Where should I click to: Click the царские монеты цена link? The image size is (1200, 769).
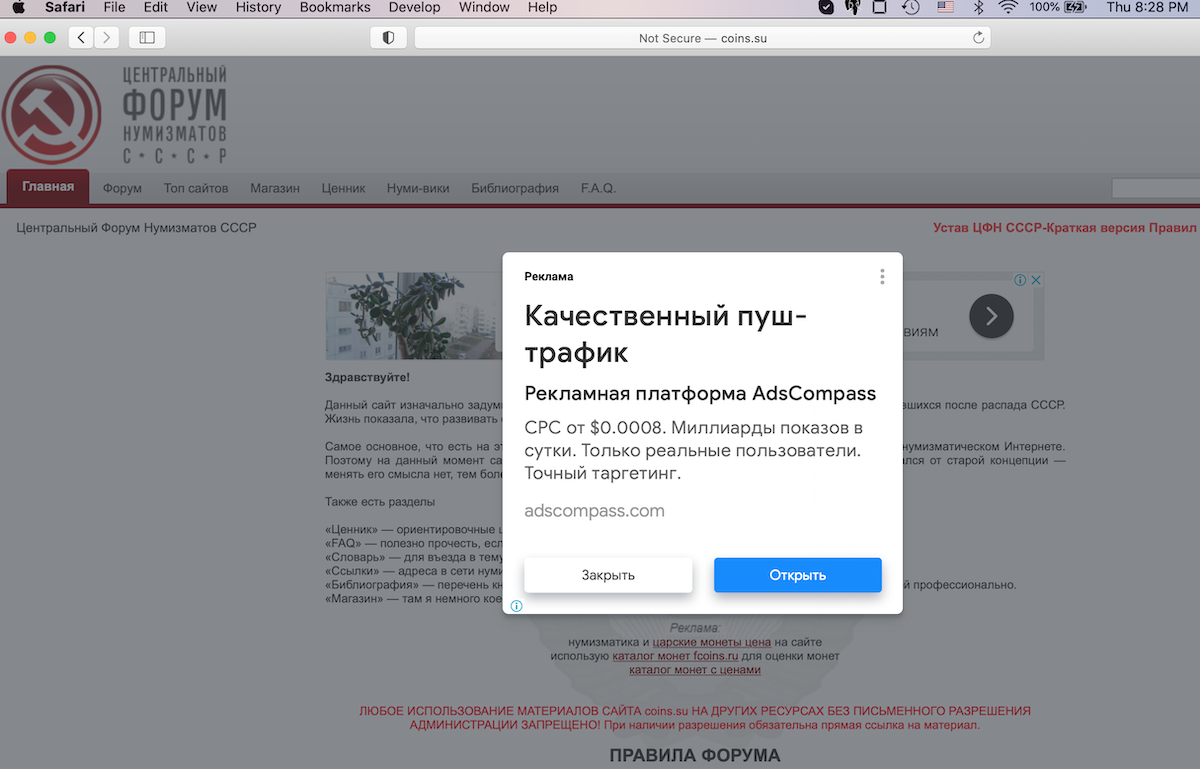[x=712, y=642]
